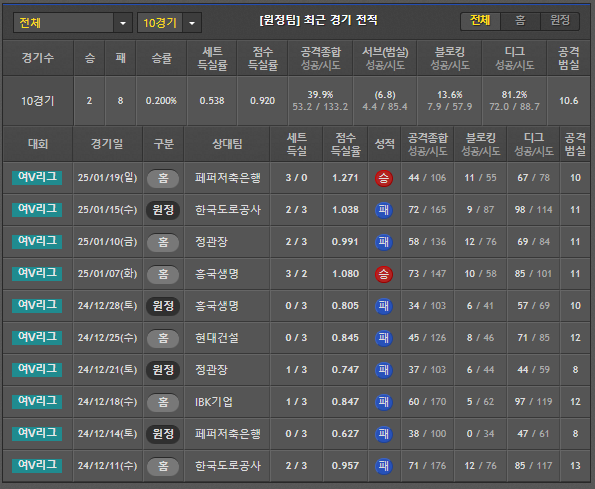The image size is (595, 489).
Task: Click opponent IBK기업 in 24/12/18 row
Action: tap(214, 402)
